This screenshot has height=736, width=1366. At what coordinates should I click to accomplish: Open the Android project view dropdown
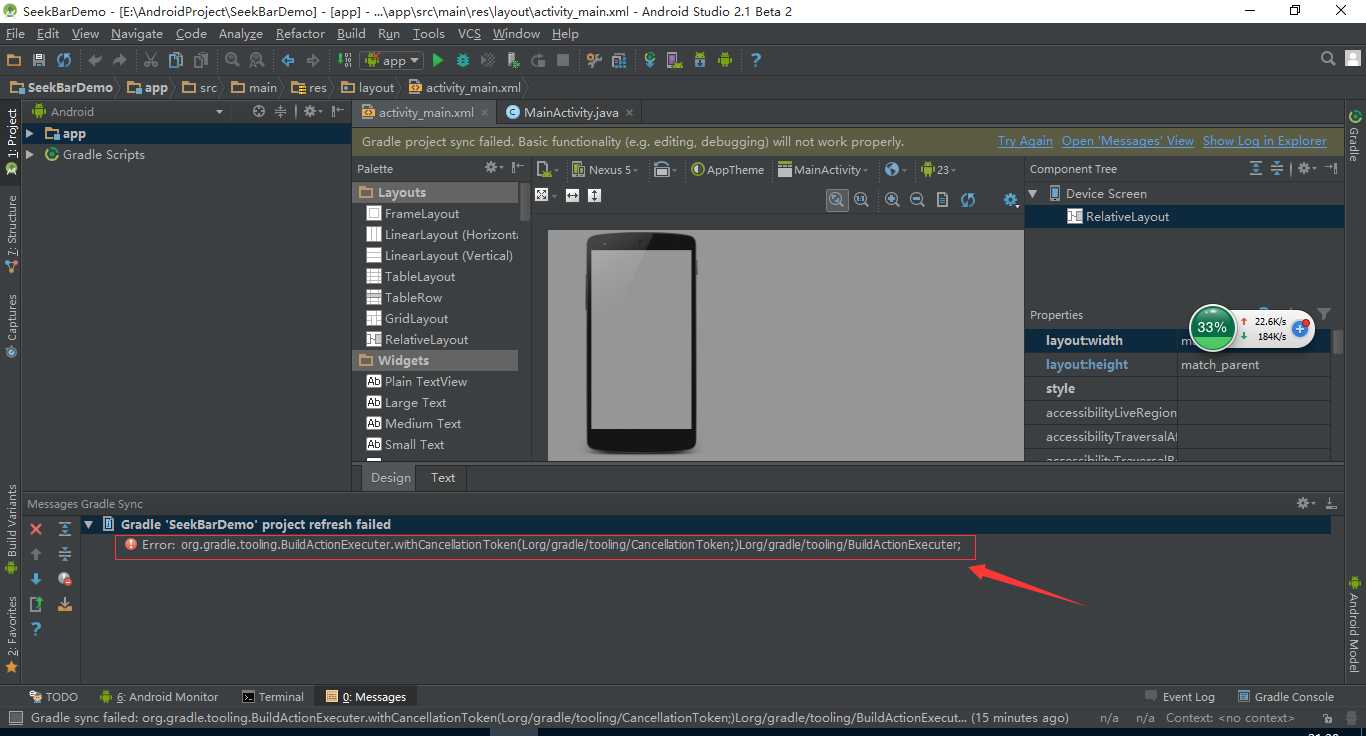(x=128, y=112)
